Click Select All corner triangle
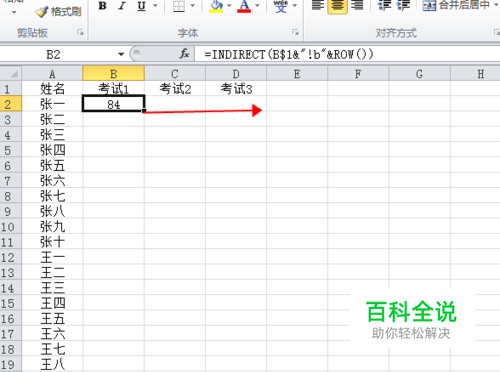The width and height of the screenshot is (500, 372). pos(11,73)
